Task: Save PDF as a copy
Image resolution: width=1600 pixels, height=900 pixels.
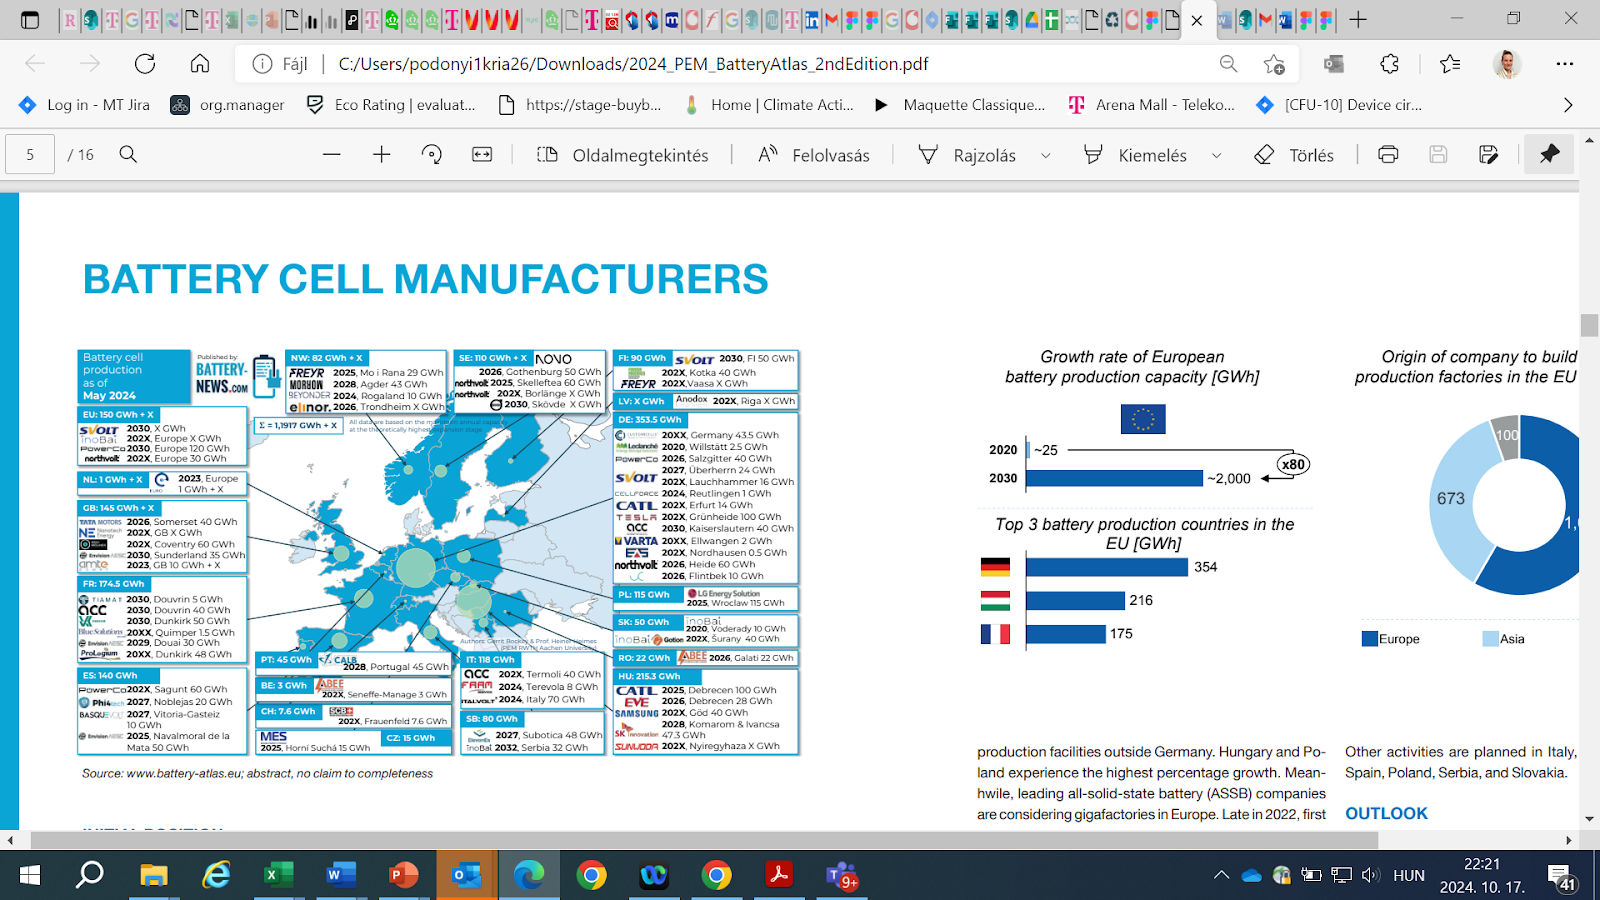Action: (x=1488, y=154)
